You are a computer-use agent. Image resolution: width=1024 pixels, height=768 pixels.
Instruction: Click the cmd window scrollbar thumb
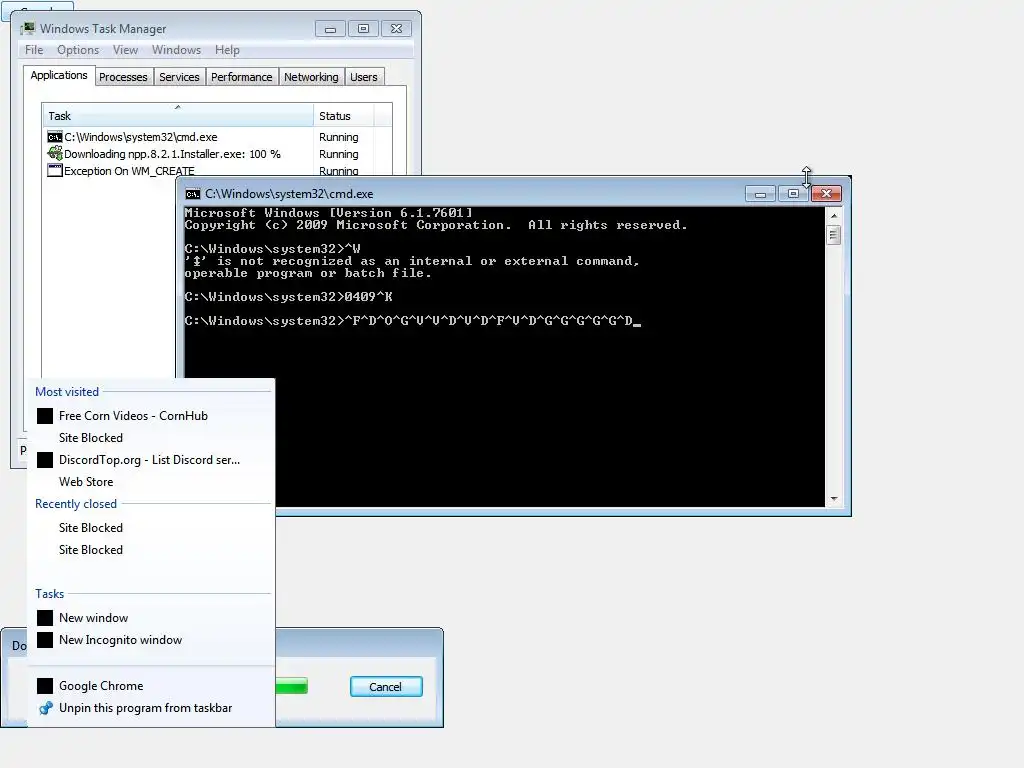click(x=834, y=235)
